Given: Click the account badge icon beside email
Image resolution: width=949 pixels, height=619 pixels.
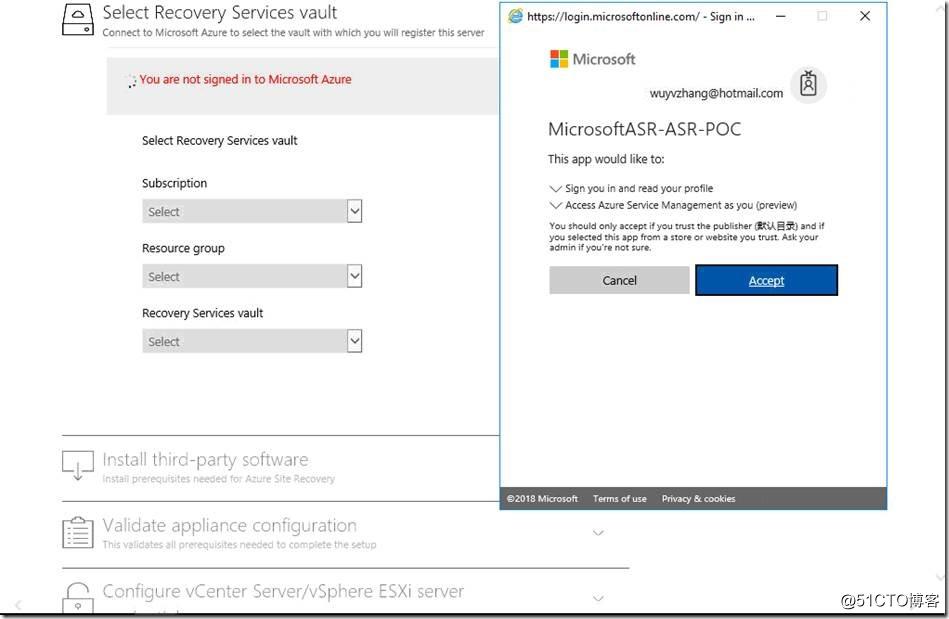Looking at the screenshot, I should (809, 85).
